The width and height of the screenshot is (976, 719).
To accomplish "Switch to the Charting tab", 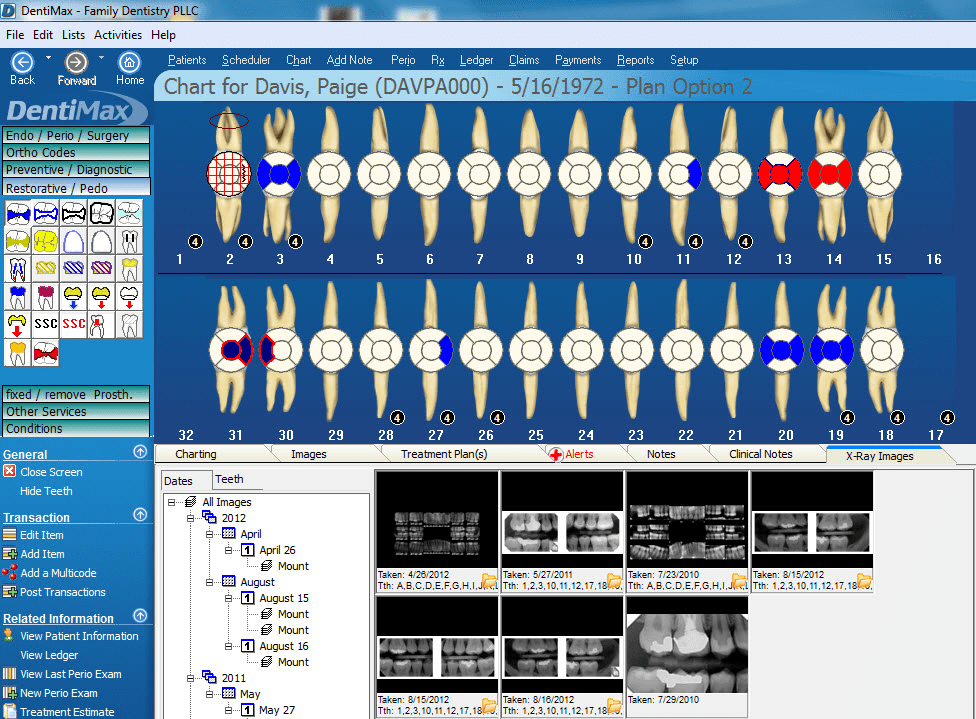I will (x=195, y=454).
